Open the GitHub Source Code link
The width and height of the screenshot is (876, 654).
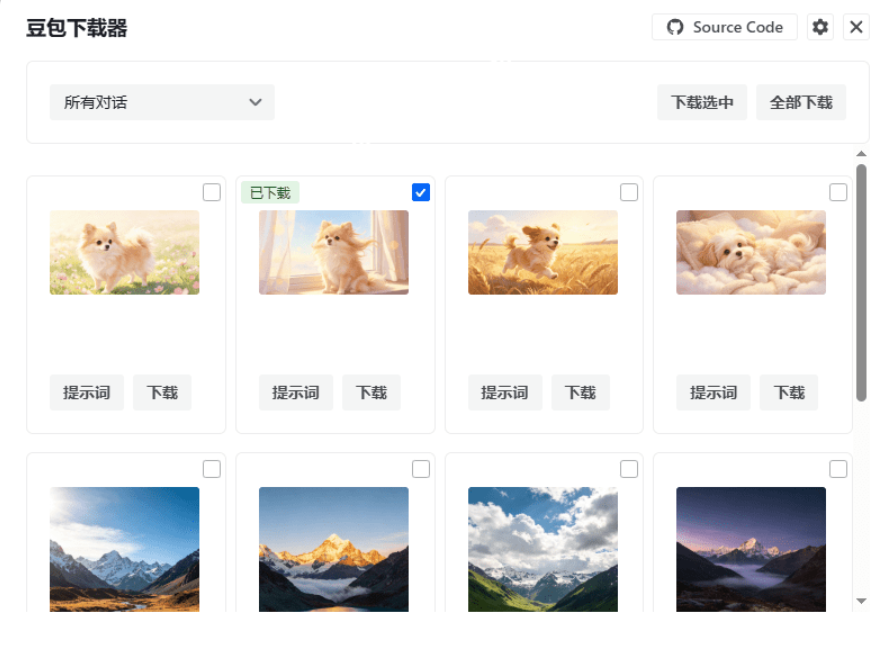pyautogui.click(x=724, y=27)
